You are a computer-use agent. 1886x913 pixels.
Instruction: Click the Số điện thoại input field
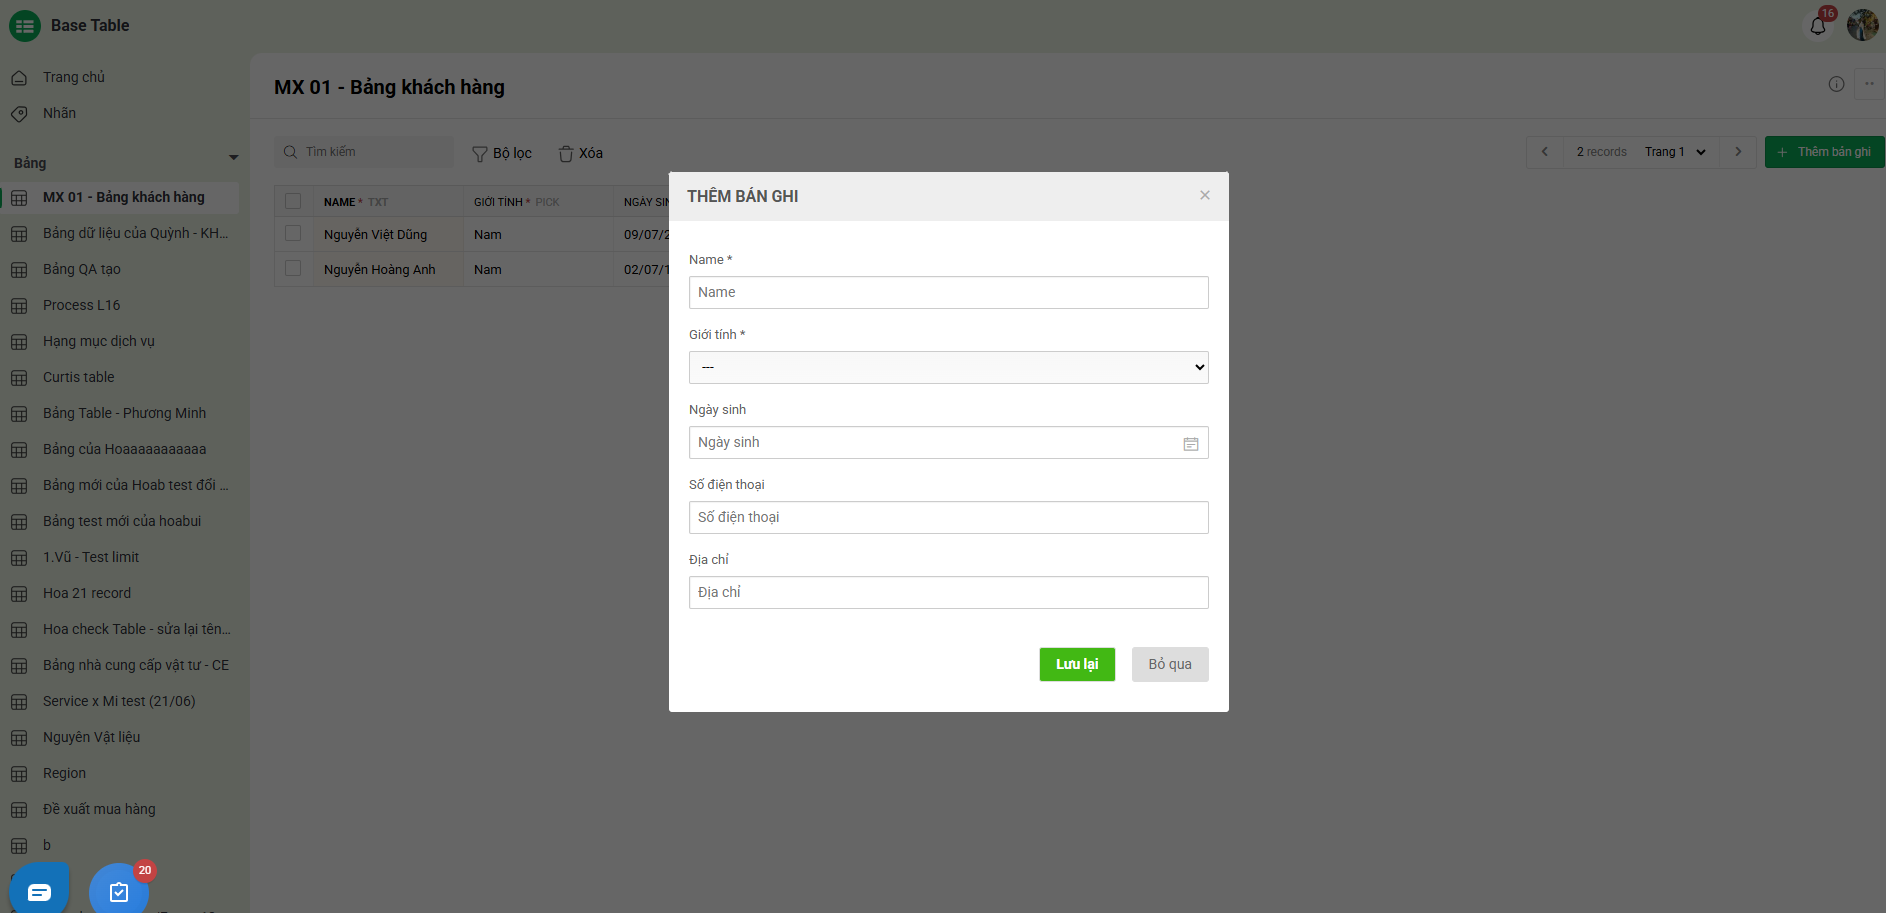coord(948,517)
